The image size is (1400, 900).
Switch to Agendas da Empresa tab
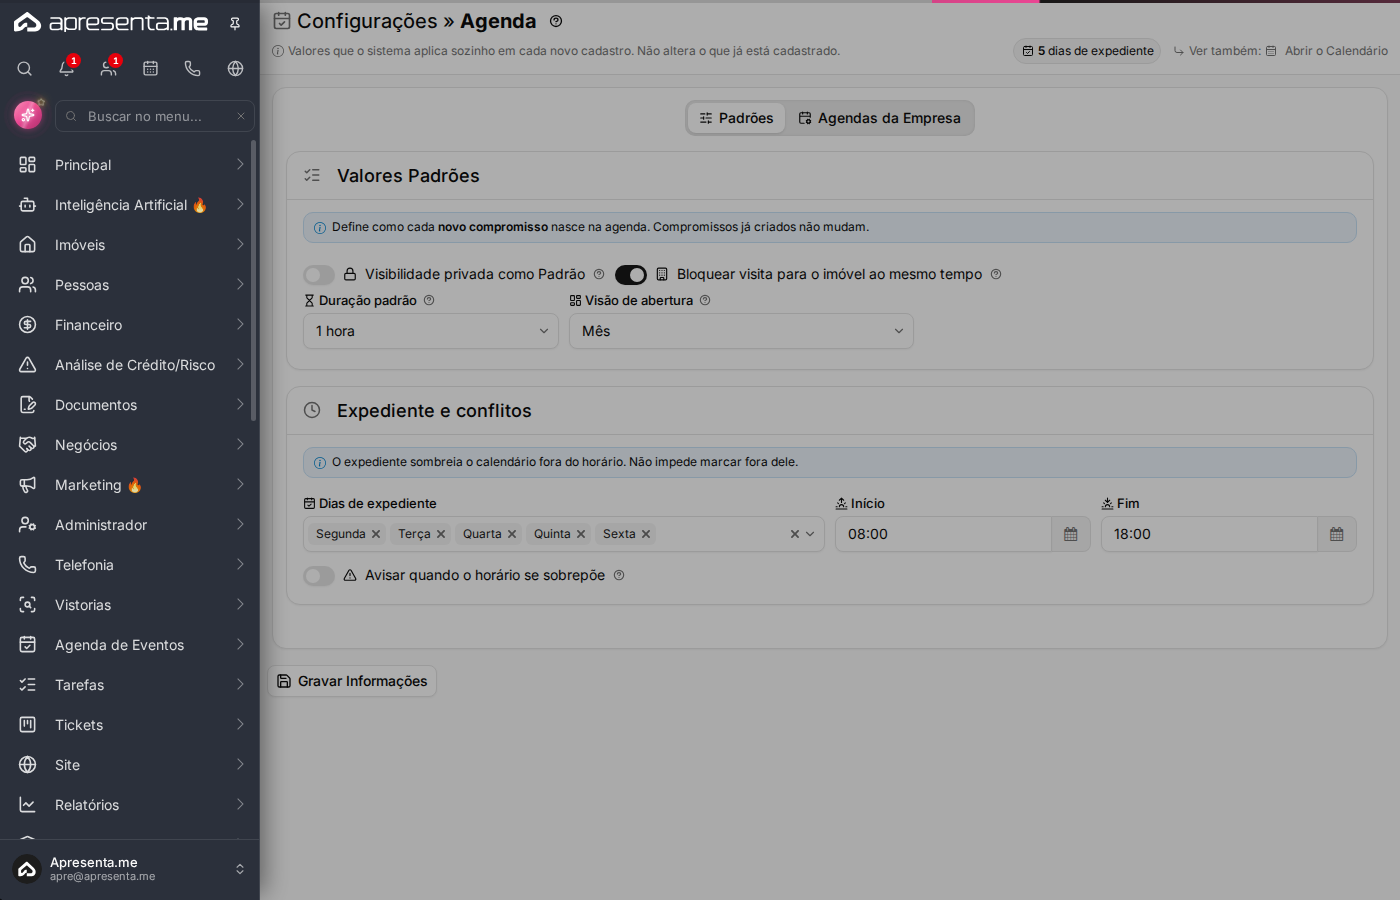click(879, 118)
